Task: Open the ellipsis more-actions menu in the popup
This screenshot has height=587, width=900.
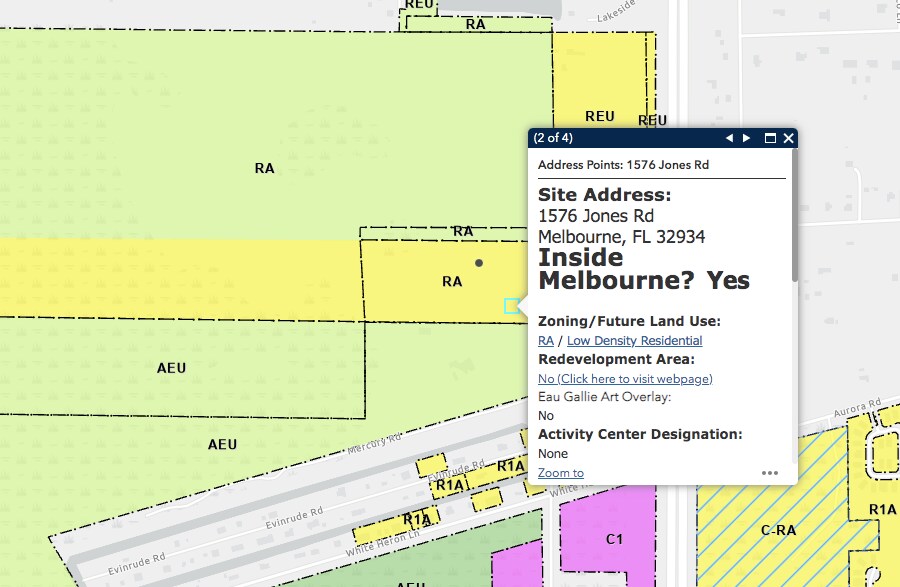Action: pyautogui.click(x=769, y=472)
